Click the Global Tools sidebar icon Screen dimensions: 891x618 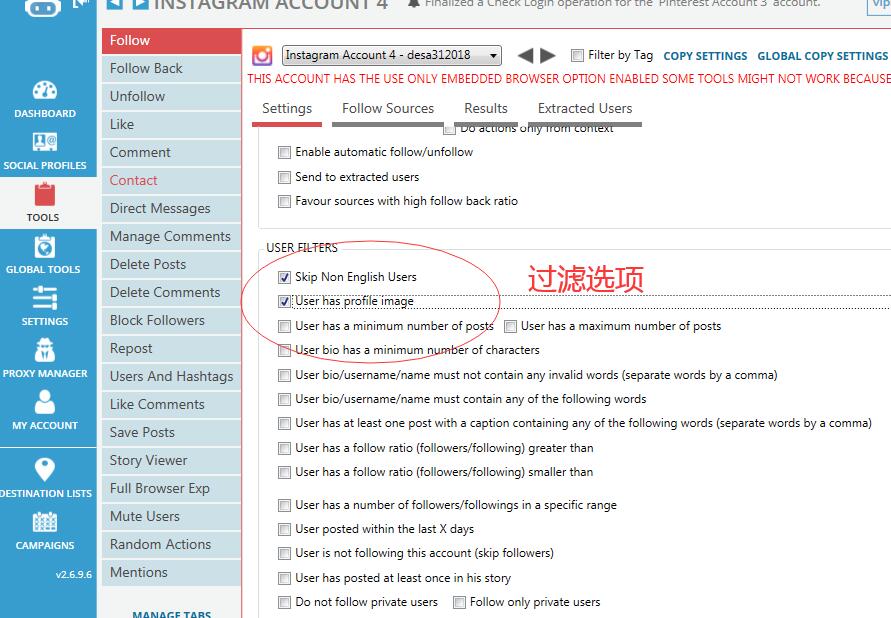[44, 248]
